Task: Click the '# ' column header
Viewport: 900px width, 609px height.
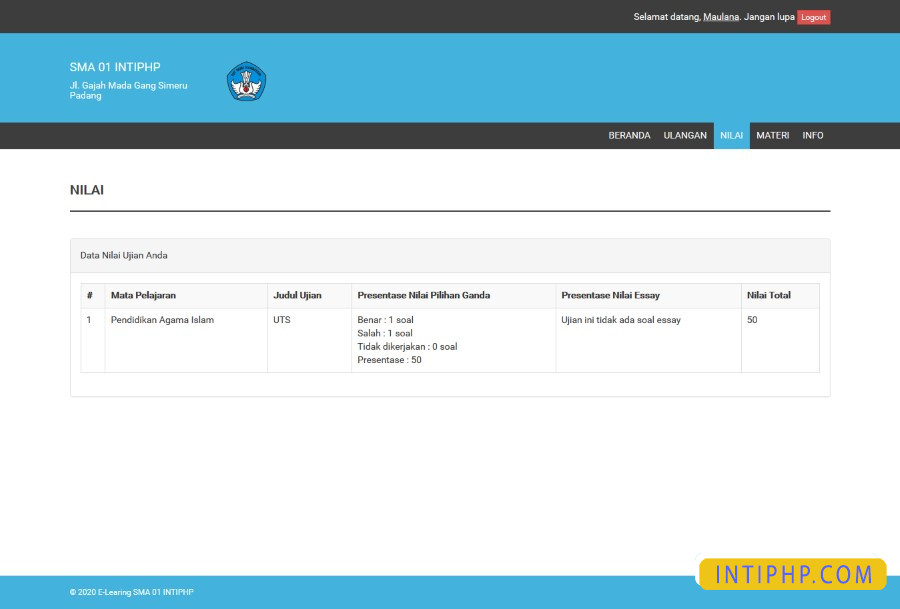Action: point(90,295)
